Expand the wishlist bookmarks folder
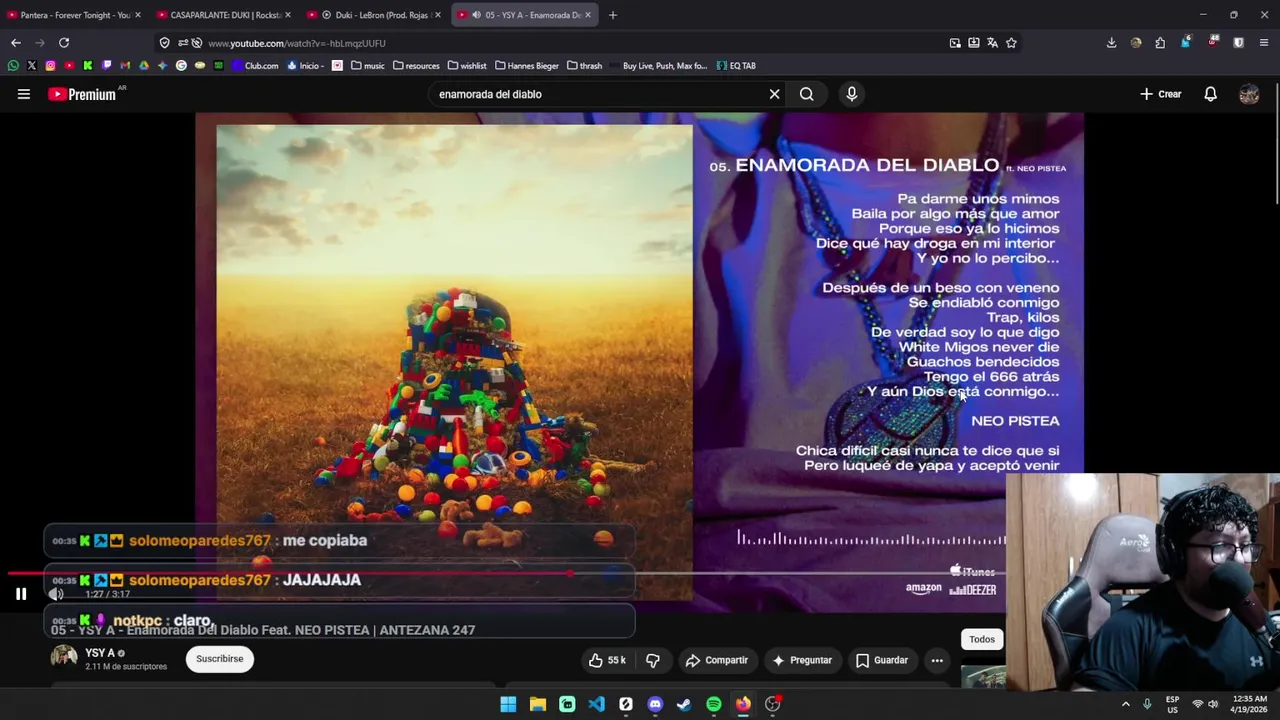This screenshot has height=720, width=1280. click(467, 66)
